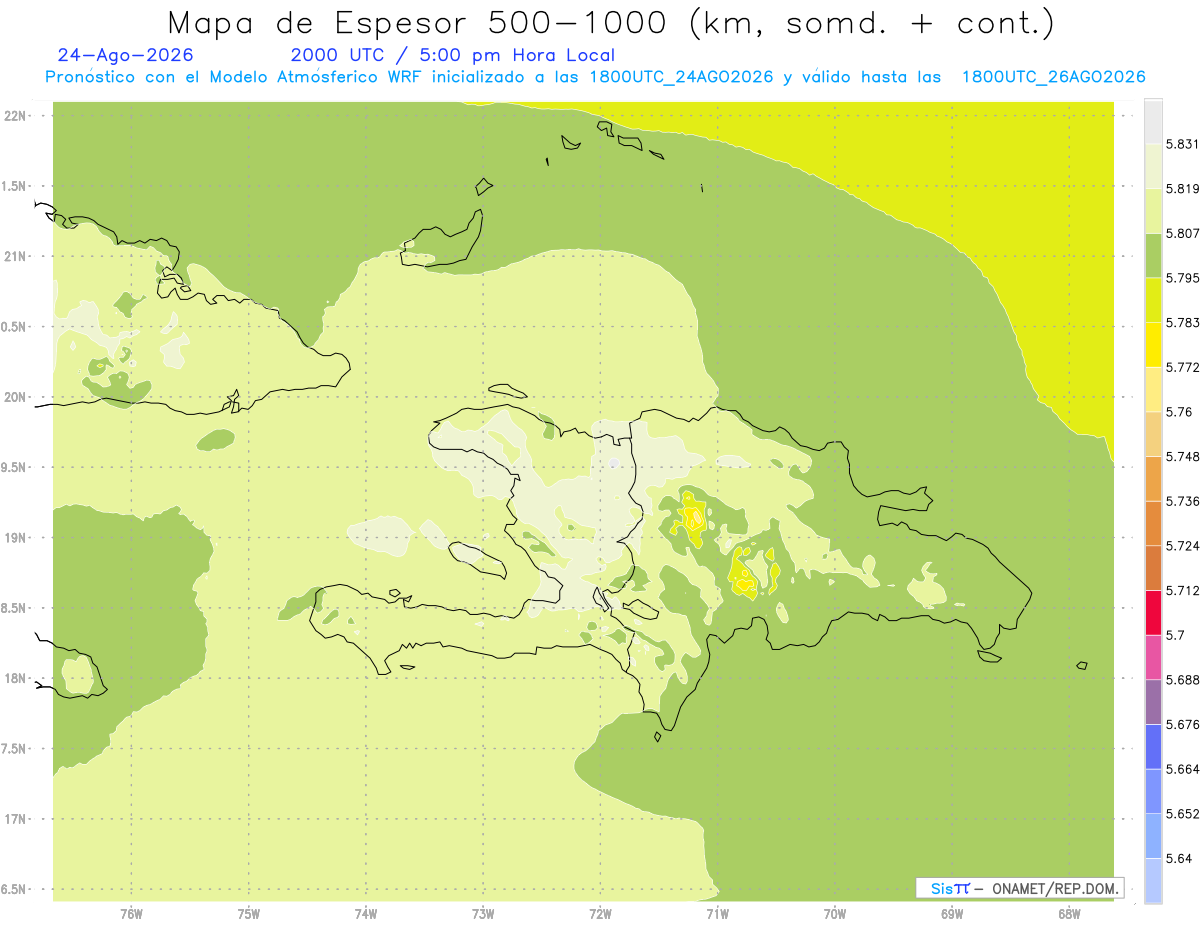
Task: Click the 20N latitude label
Action: pyautogui.click(x=15, y=397)
